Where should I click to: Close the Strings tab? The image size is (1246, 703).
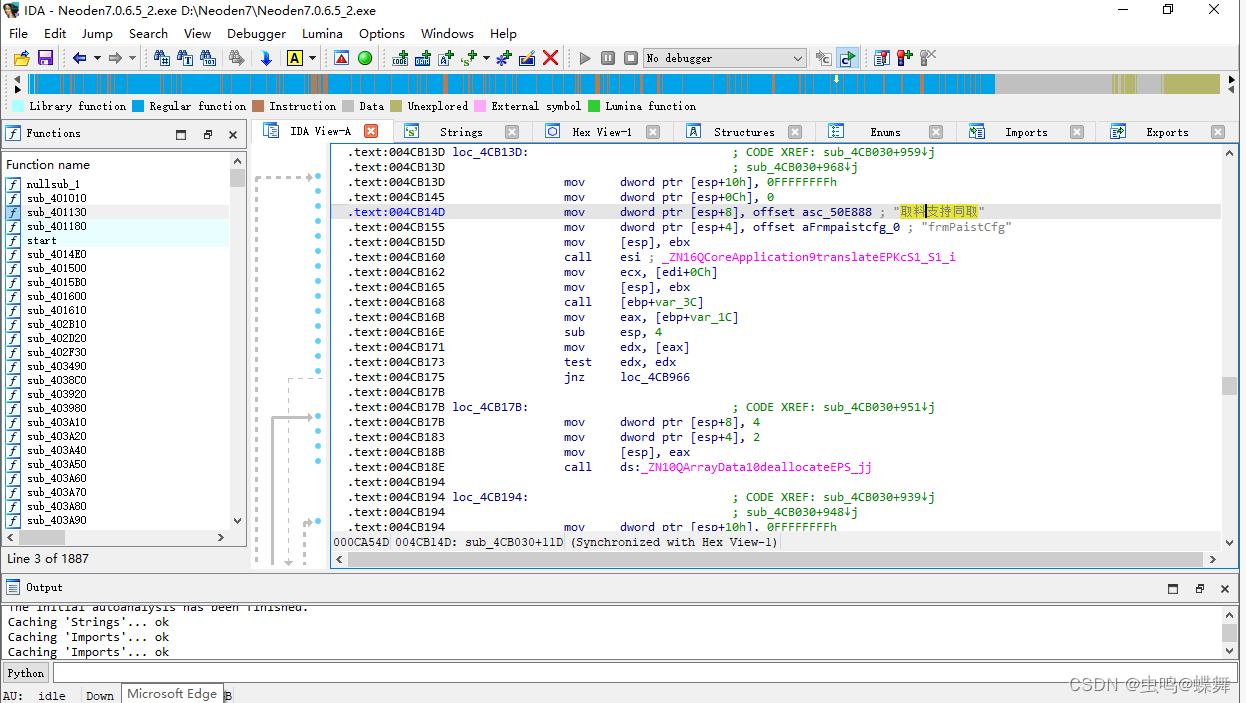[512, 132]
